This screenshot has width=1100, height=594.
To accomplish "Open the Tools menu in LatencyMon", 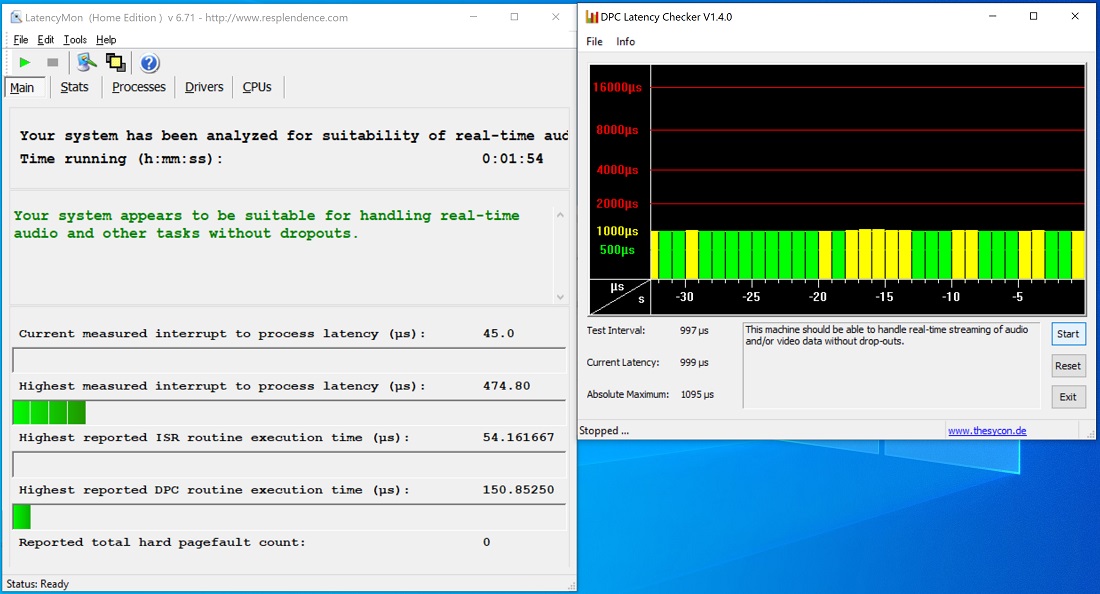I will [x=75, y=40].
